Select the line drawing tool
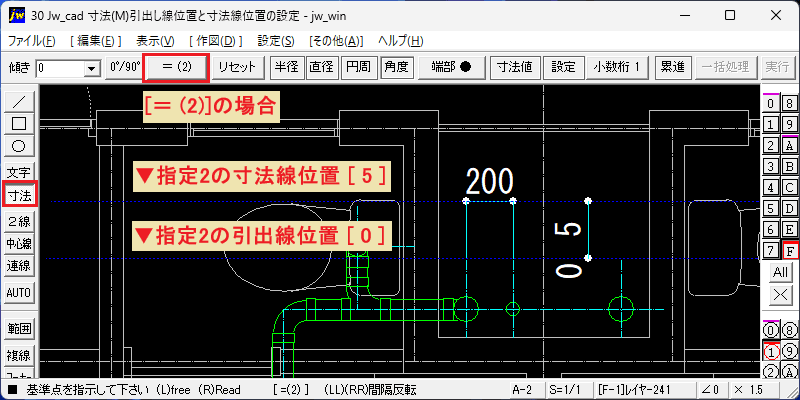 pos(19,102)
